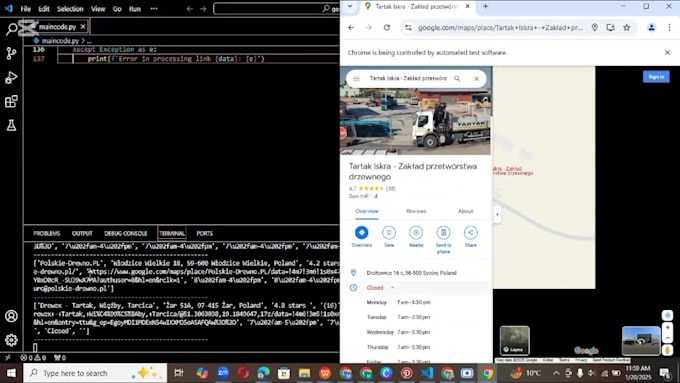Open Manage gear in VS Code activity bar
The width and height of the screenshot is (680, 383).
pyautogui.click(x=11, y=340)
